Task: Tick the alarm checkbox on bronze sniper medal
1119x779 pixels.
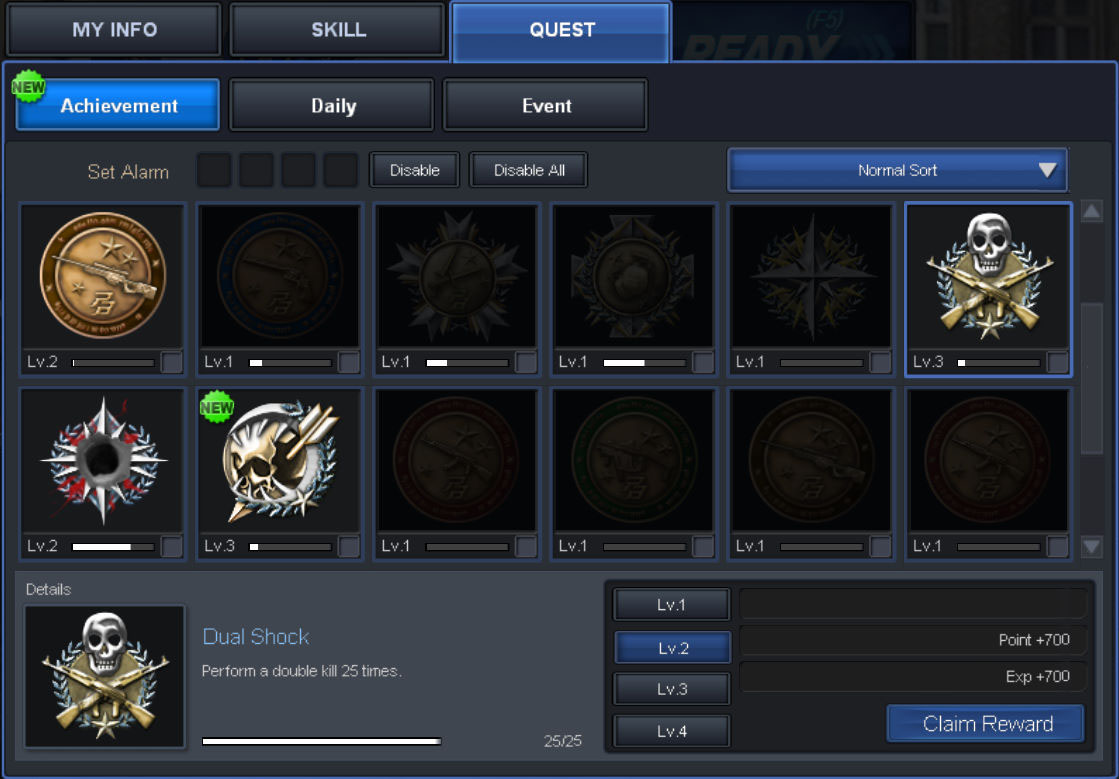Action: pos(171,362)
